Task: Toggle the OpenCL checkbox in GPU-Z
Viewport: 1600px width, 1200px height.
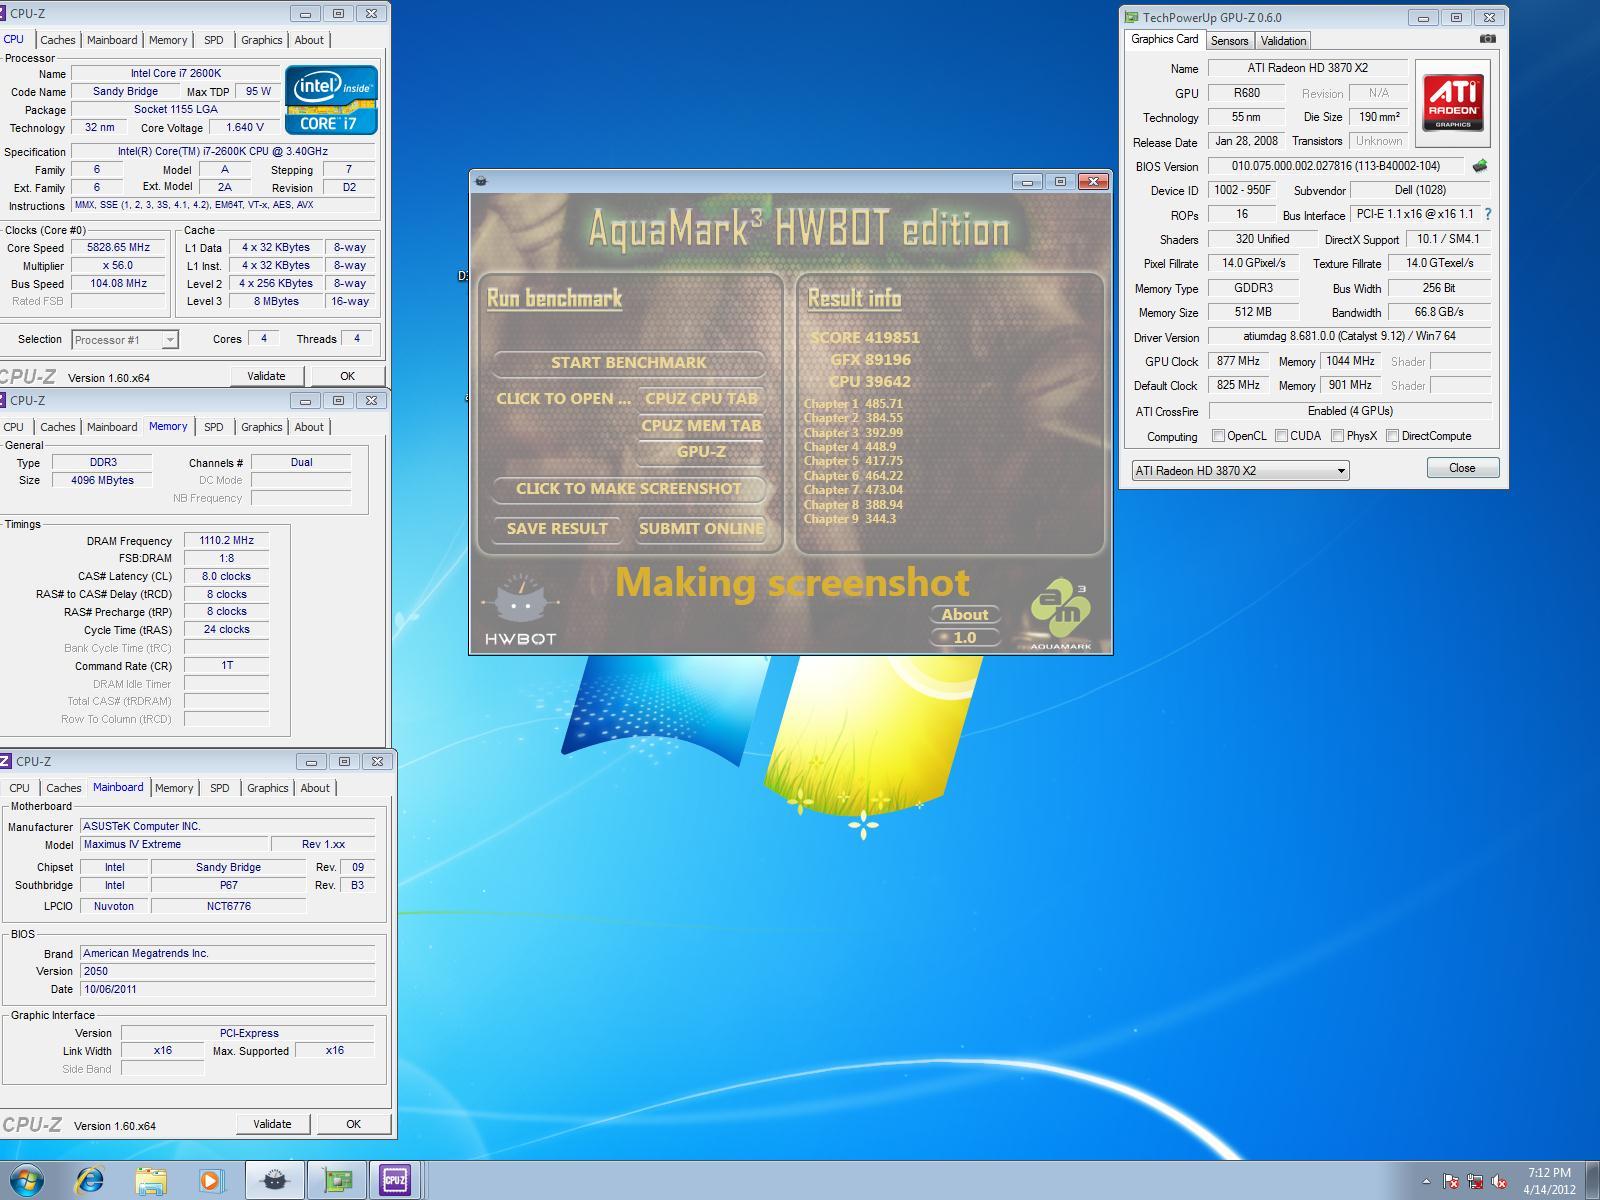Action: [1218, 436]
